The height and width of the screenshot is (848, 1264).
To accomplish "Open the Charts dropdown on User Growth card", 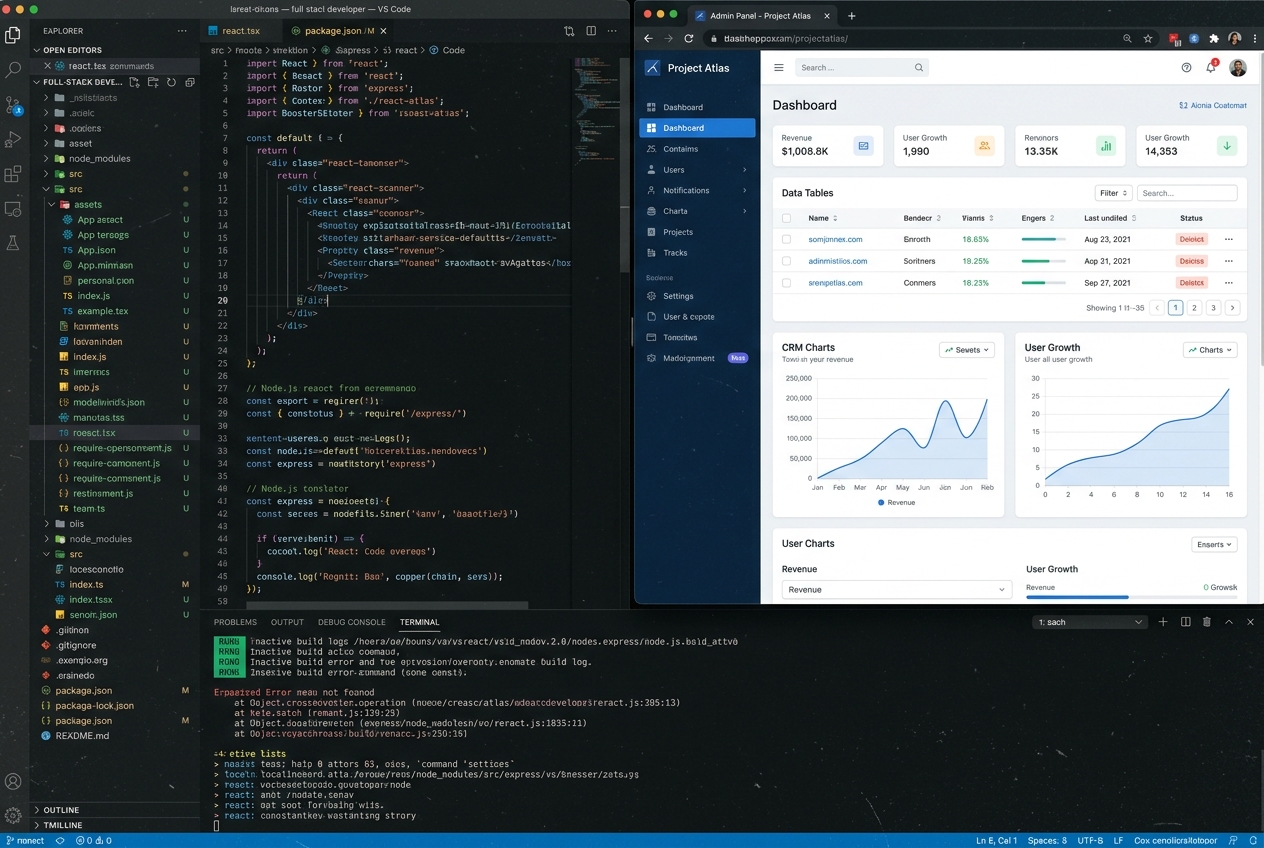I will pyautogui.click(x=1210, y=350).
